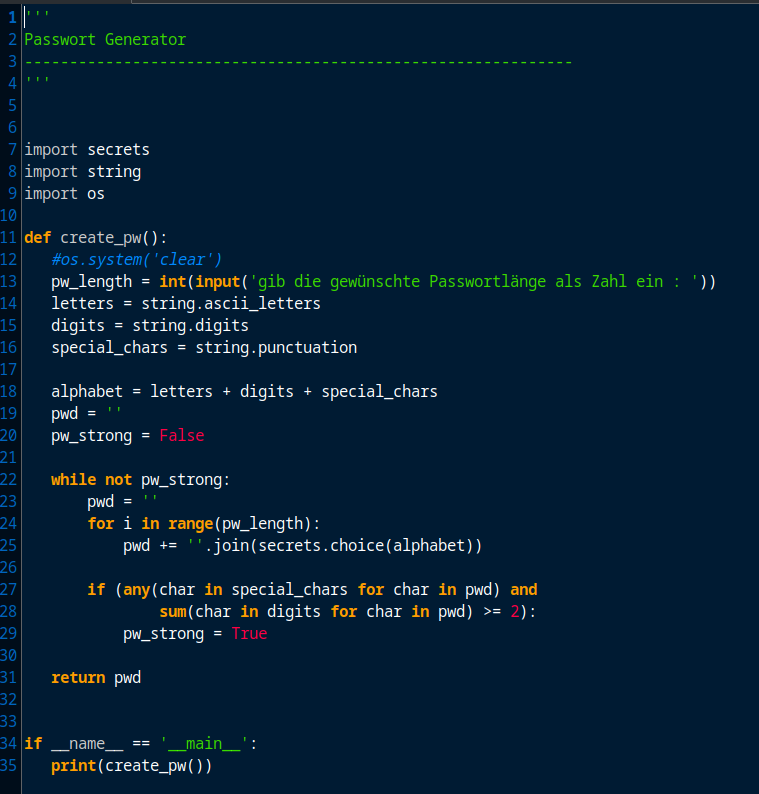Click the 'return' keyword before pwd
This screenshot has height=794, width=759.
pyautogui.click(x=78, y=678)
